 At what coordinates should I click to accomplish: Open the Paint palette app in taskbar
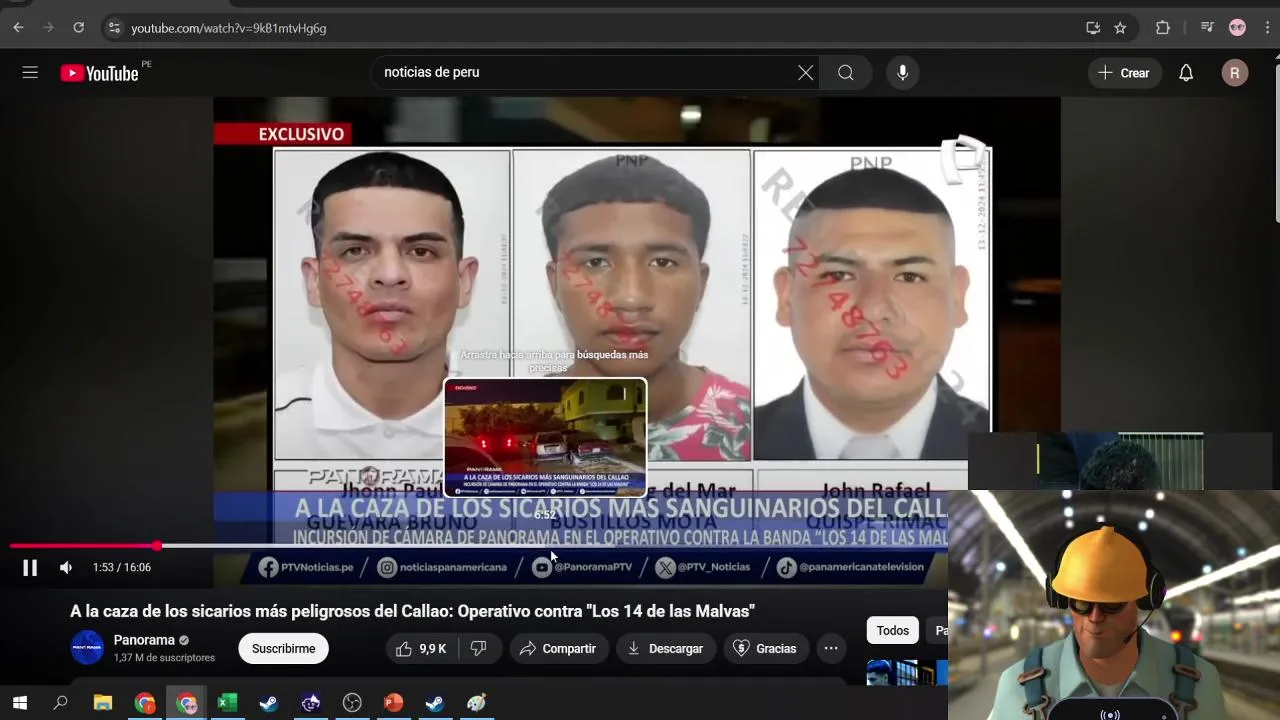(x=476, y=703)
